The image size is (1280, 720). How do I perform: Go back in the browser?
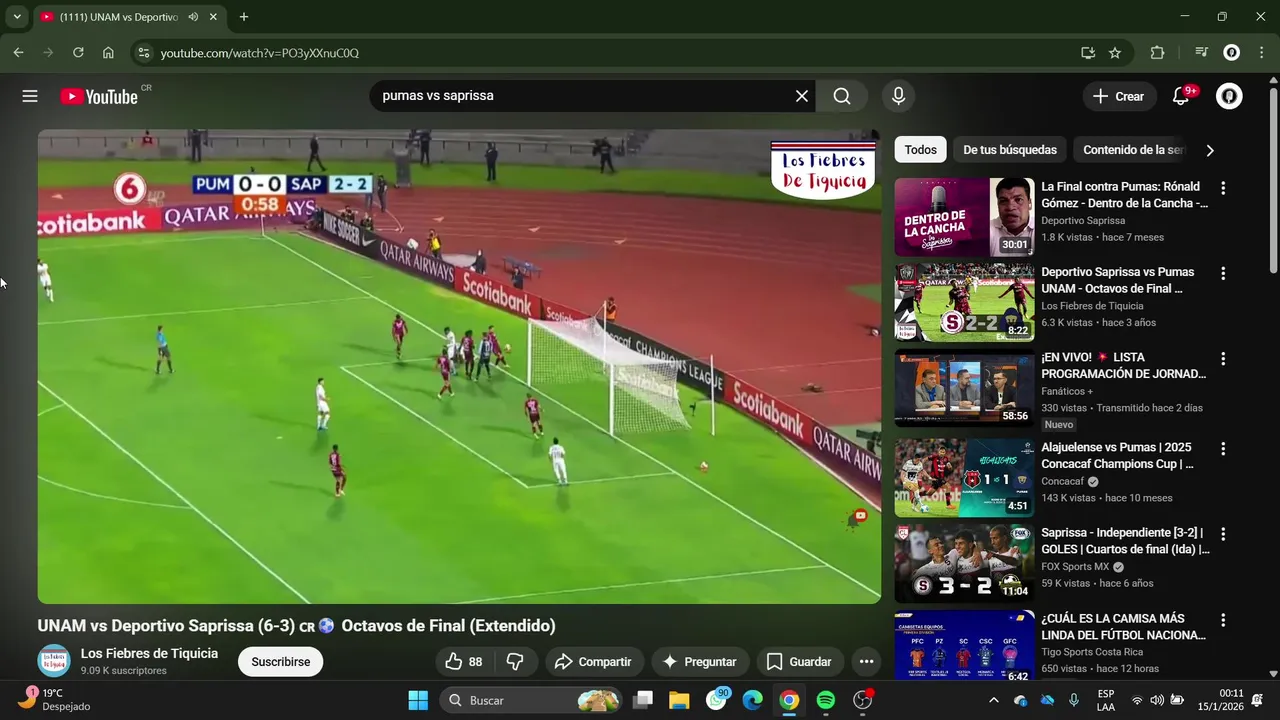[18, 53]
